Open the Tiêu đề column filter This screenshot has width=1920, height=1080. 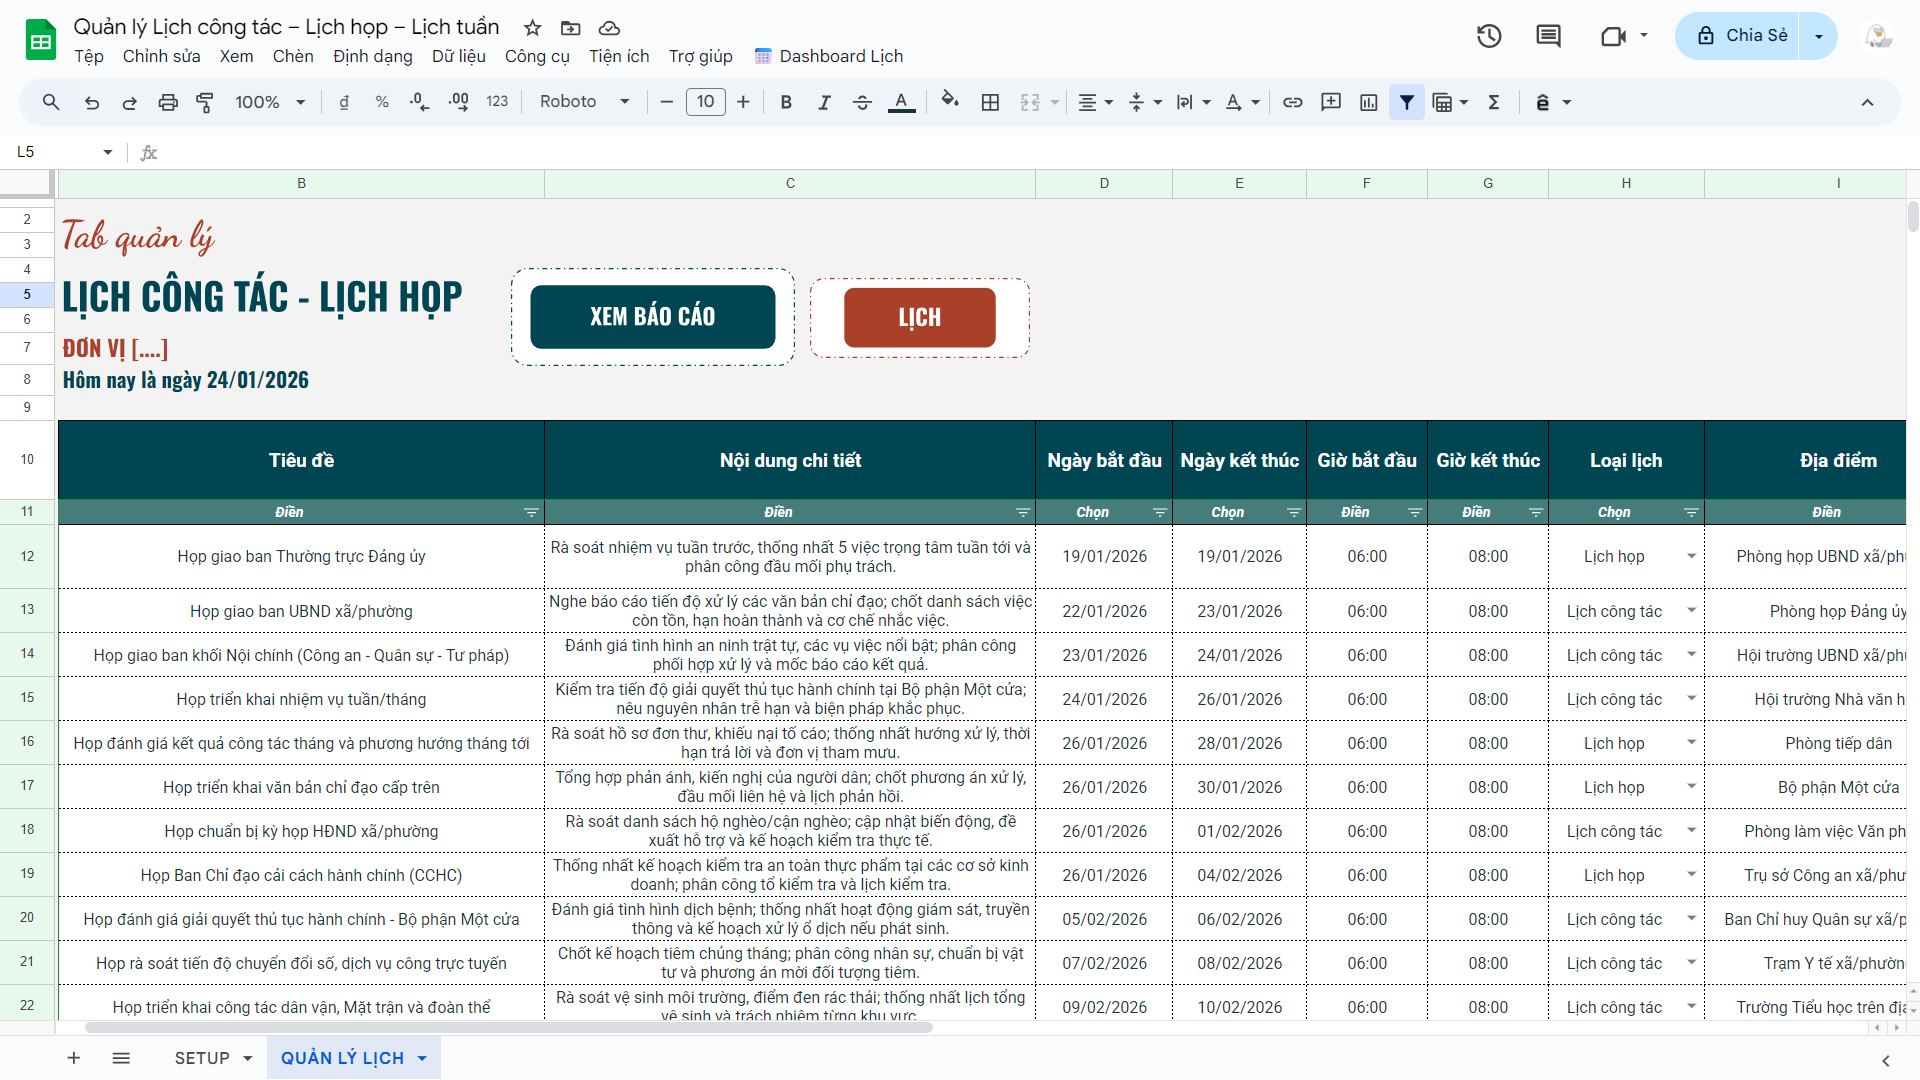[531, 512]
